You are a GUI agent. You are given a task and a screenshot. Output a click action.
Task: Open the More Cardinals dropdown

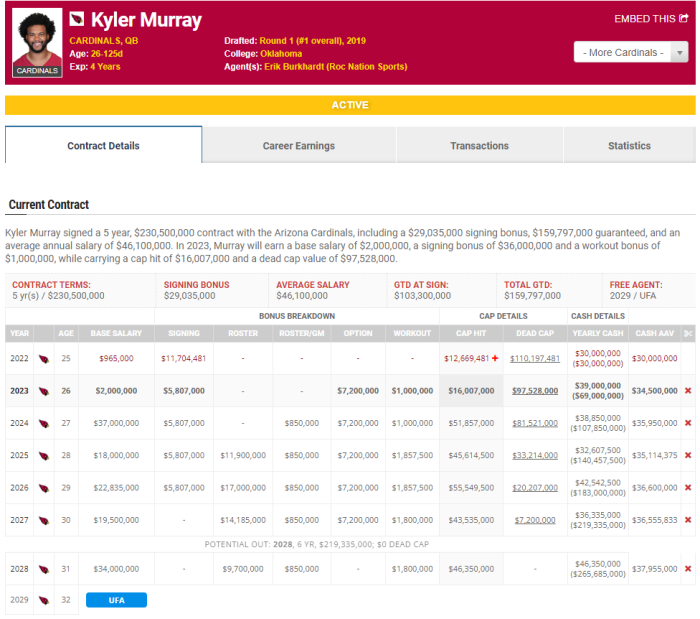[x=631, y=52]
